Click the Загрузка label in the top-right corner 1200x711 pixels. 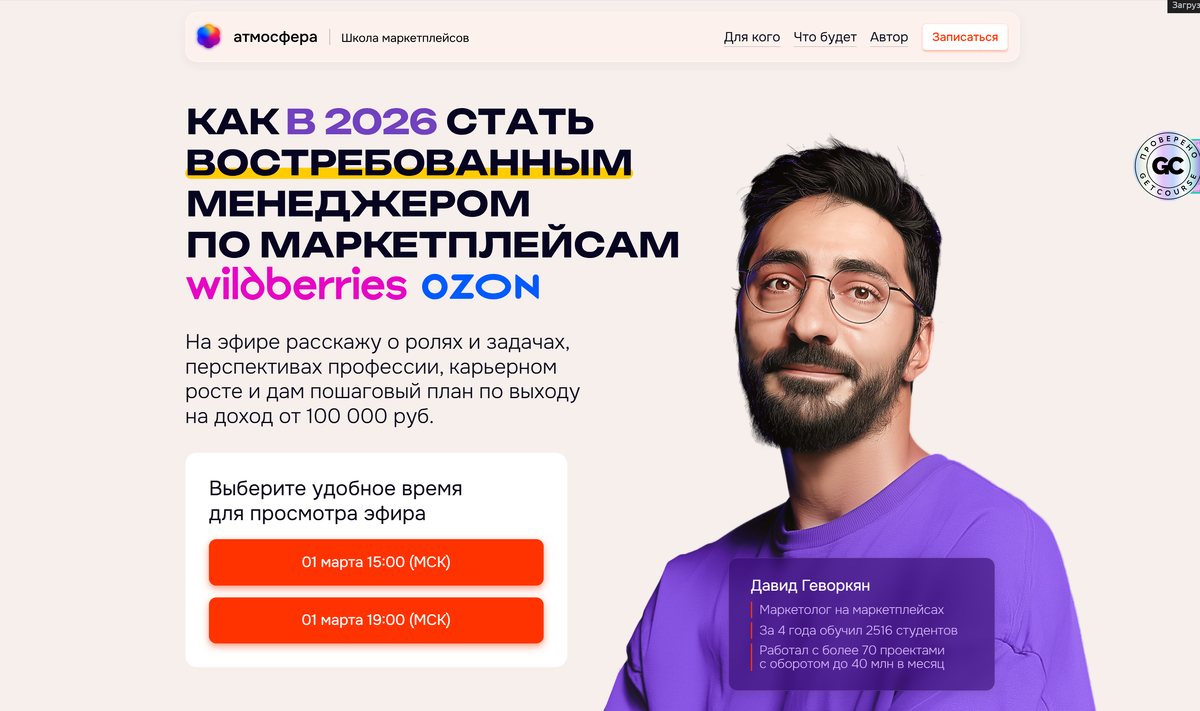[1183, 6]
